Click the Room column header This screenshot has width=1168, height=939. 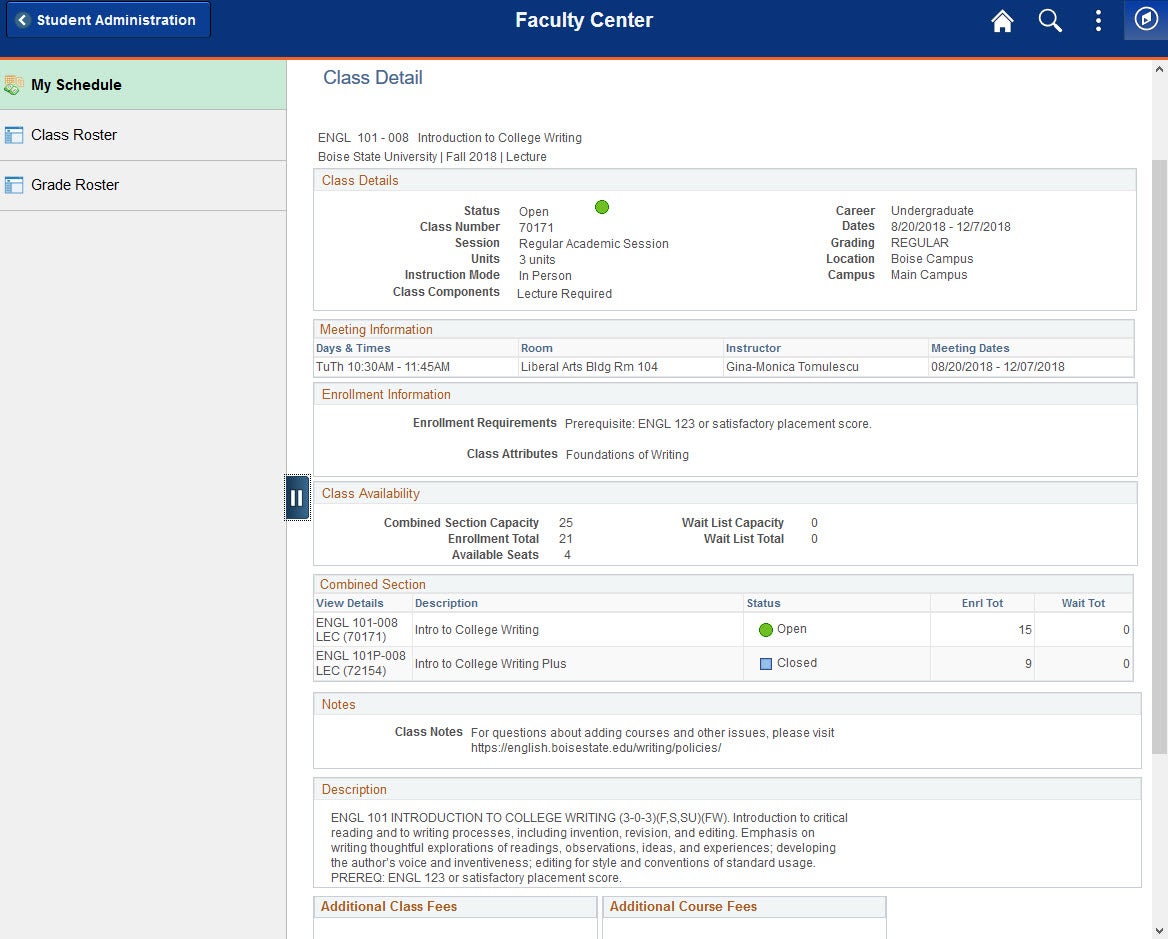point(536,348)
